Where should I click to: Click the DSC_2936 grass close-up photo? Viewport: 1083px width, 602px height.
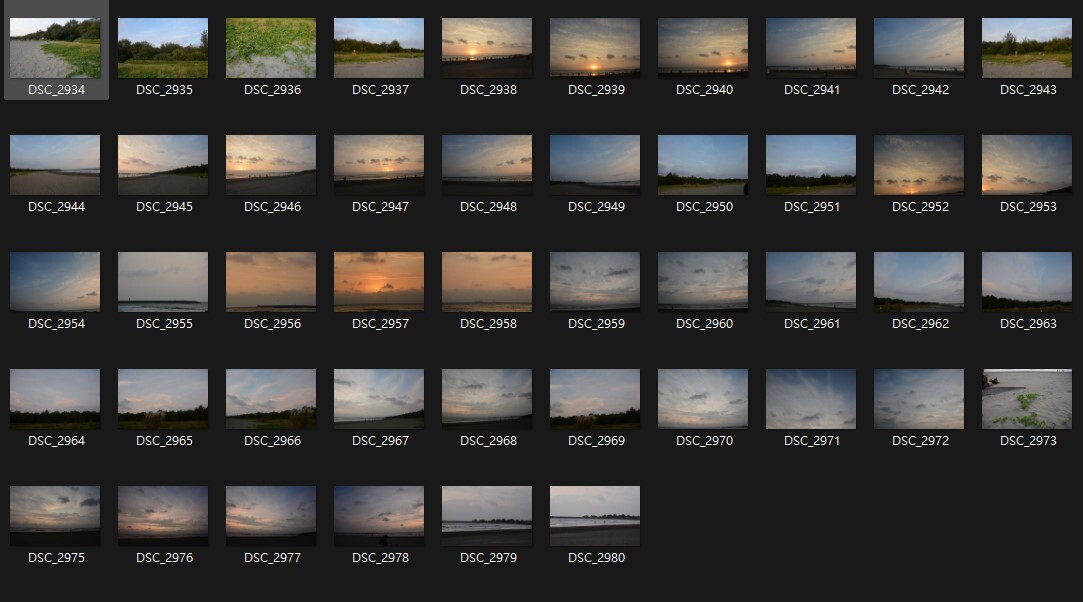[x=271, y=47]
